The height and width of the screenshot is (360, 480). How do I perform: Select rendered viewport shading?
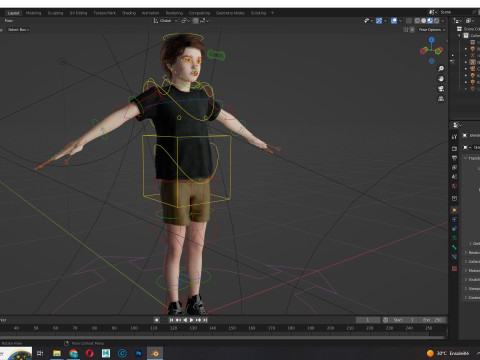(436, 21)
